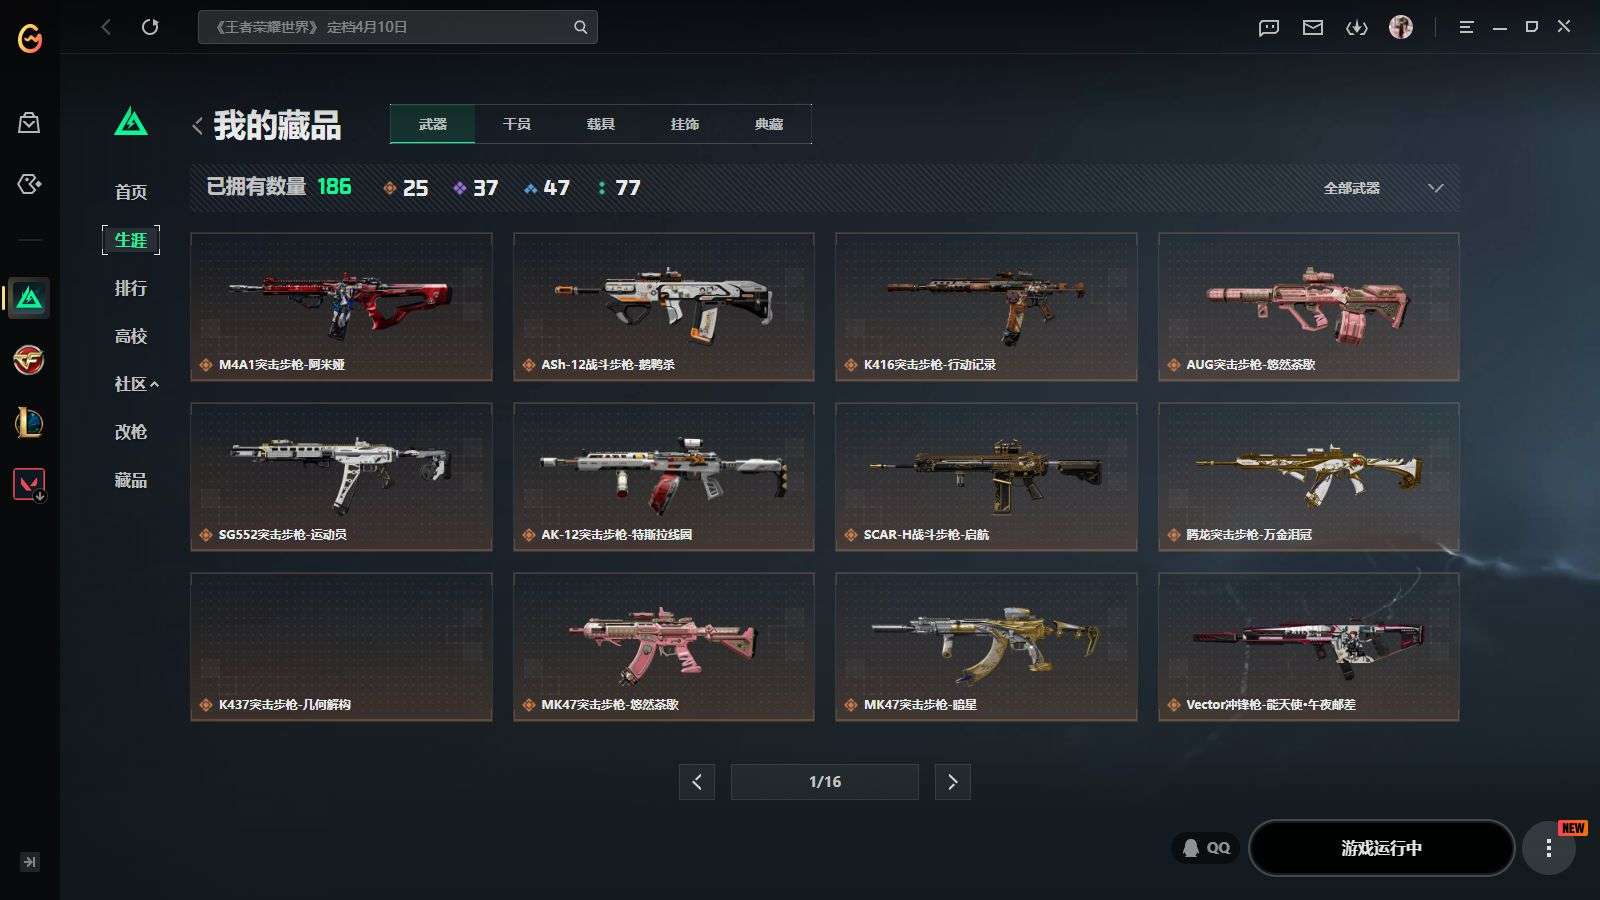This screenshot has width=1600, height=900.
Task: Go to next page of collection
Action: [952, 782]
